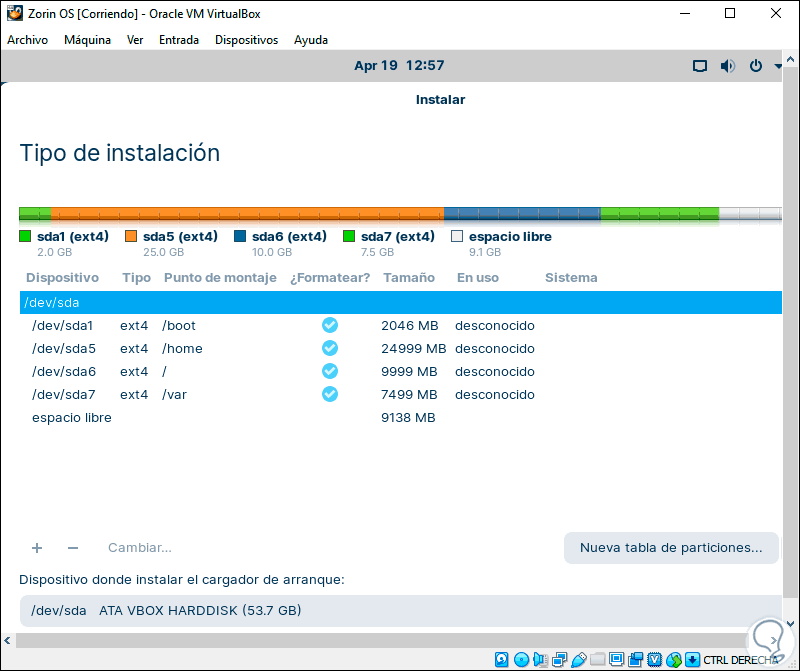The height and width of the screenshot is (671, 801).
Task: Click the VirtualBox USB status icon
Action: (x=578, y=659)
